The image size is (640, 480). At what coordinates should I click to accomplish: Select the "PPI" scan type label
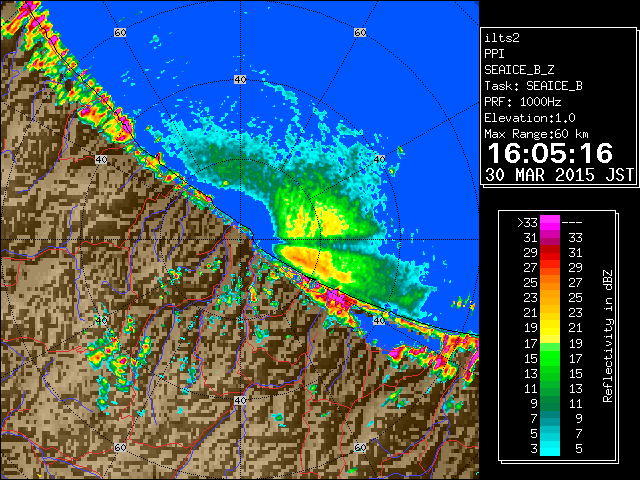pyautogui.click(x=494, y=54)
